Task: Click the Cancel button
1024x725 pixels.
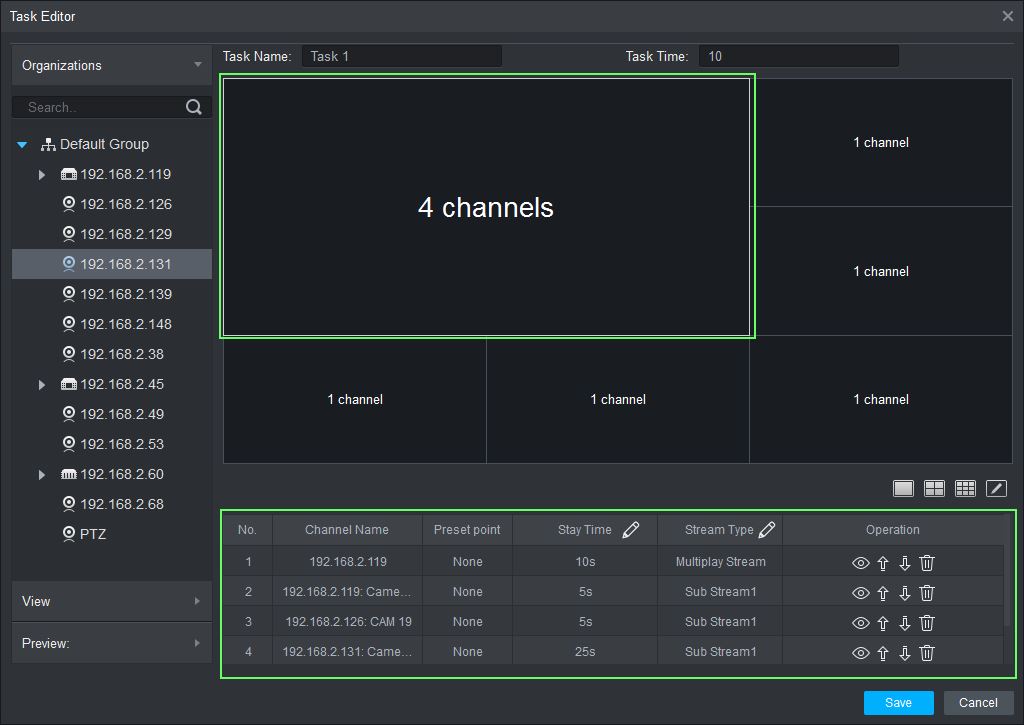Action: [x=978, y=703]
